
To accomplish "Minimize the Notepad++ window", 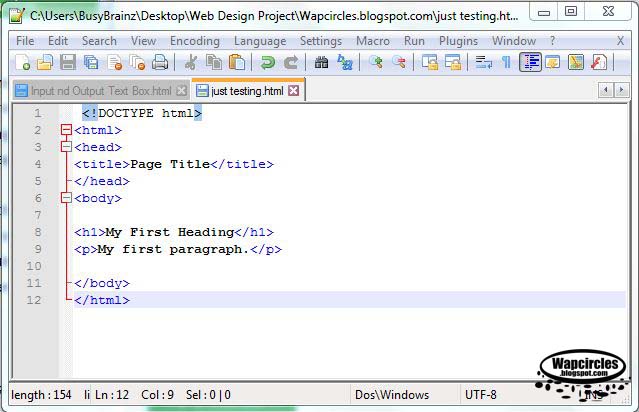I will pyautogui.click(x=543, y=11).
